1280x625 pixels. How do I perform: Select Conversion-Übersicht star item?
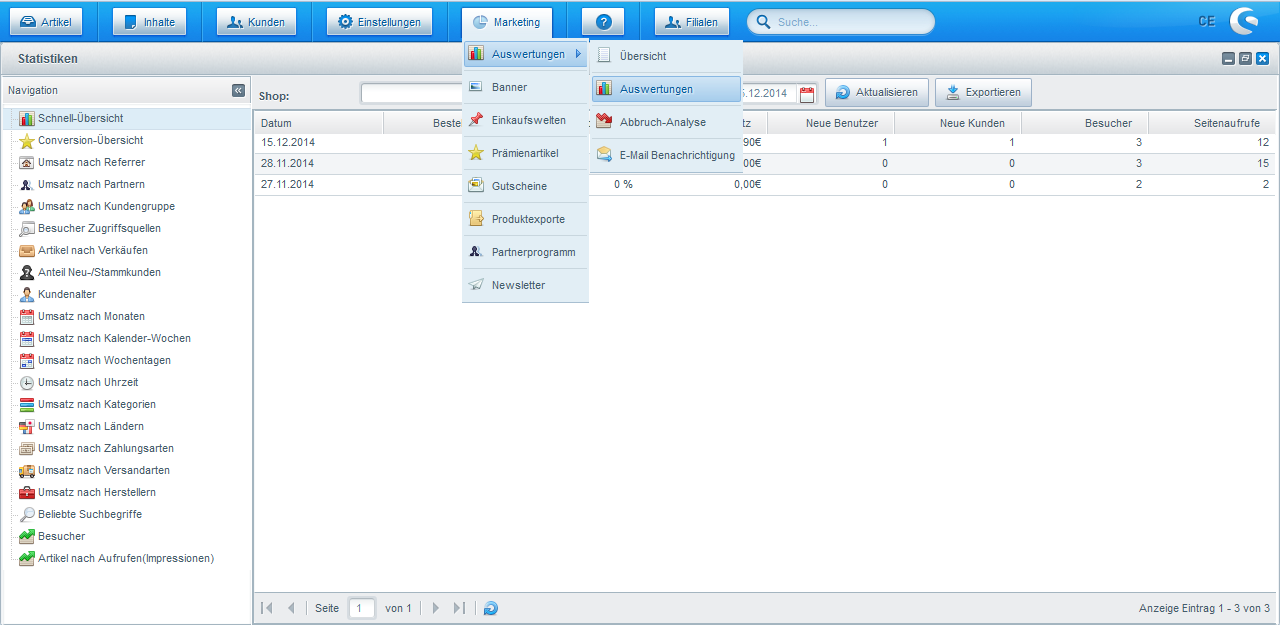(x=90, y=141)
